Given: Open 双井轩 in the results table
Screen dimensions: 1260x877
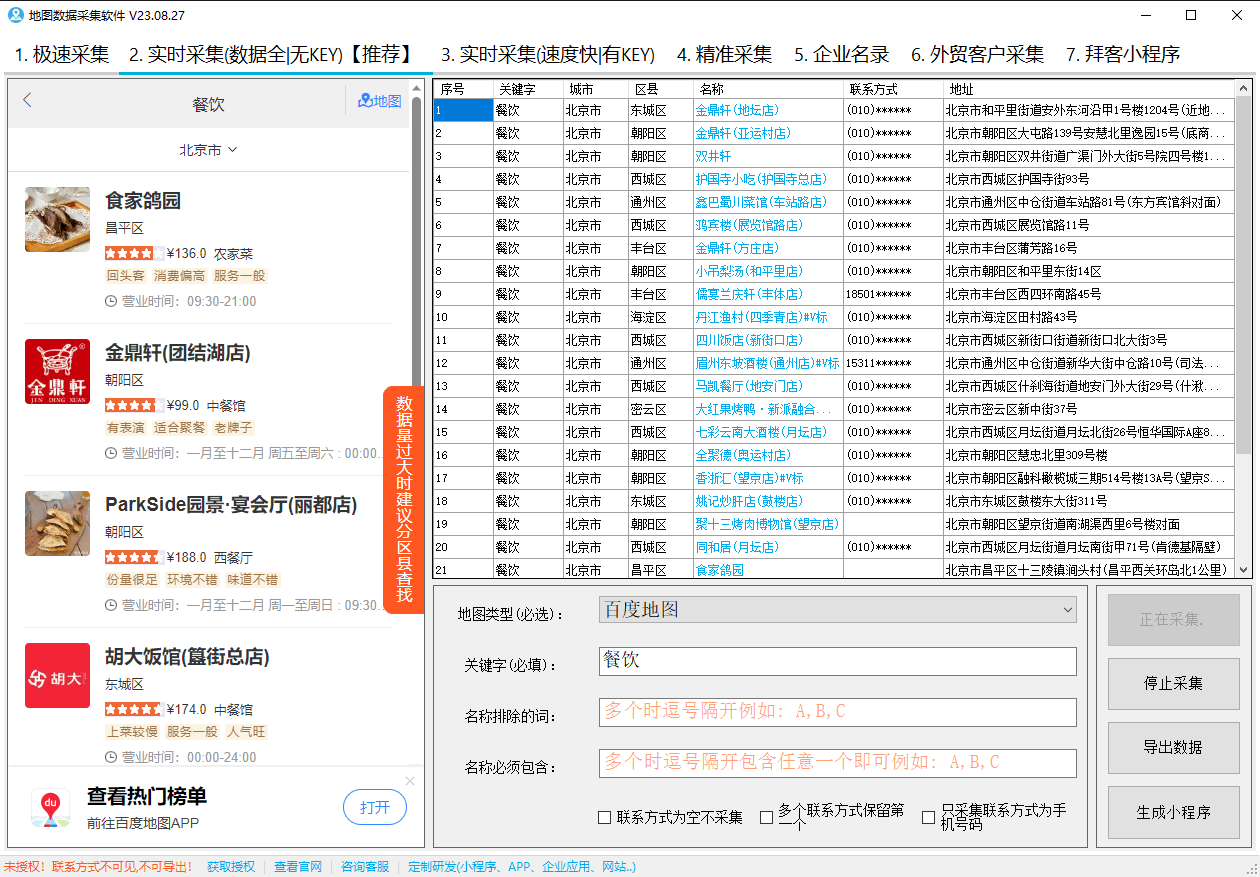Looking at the screenshot, I should click(713, 156).
